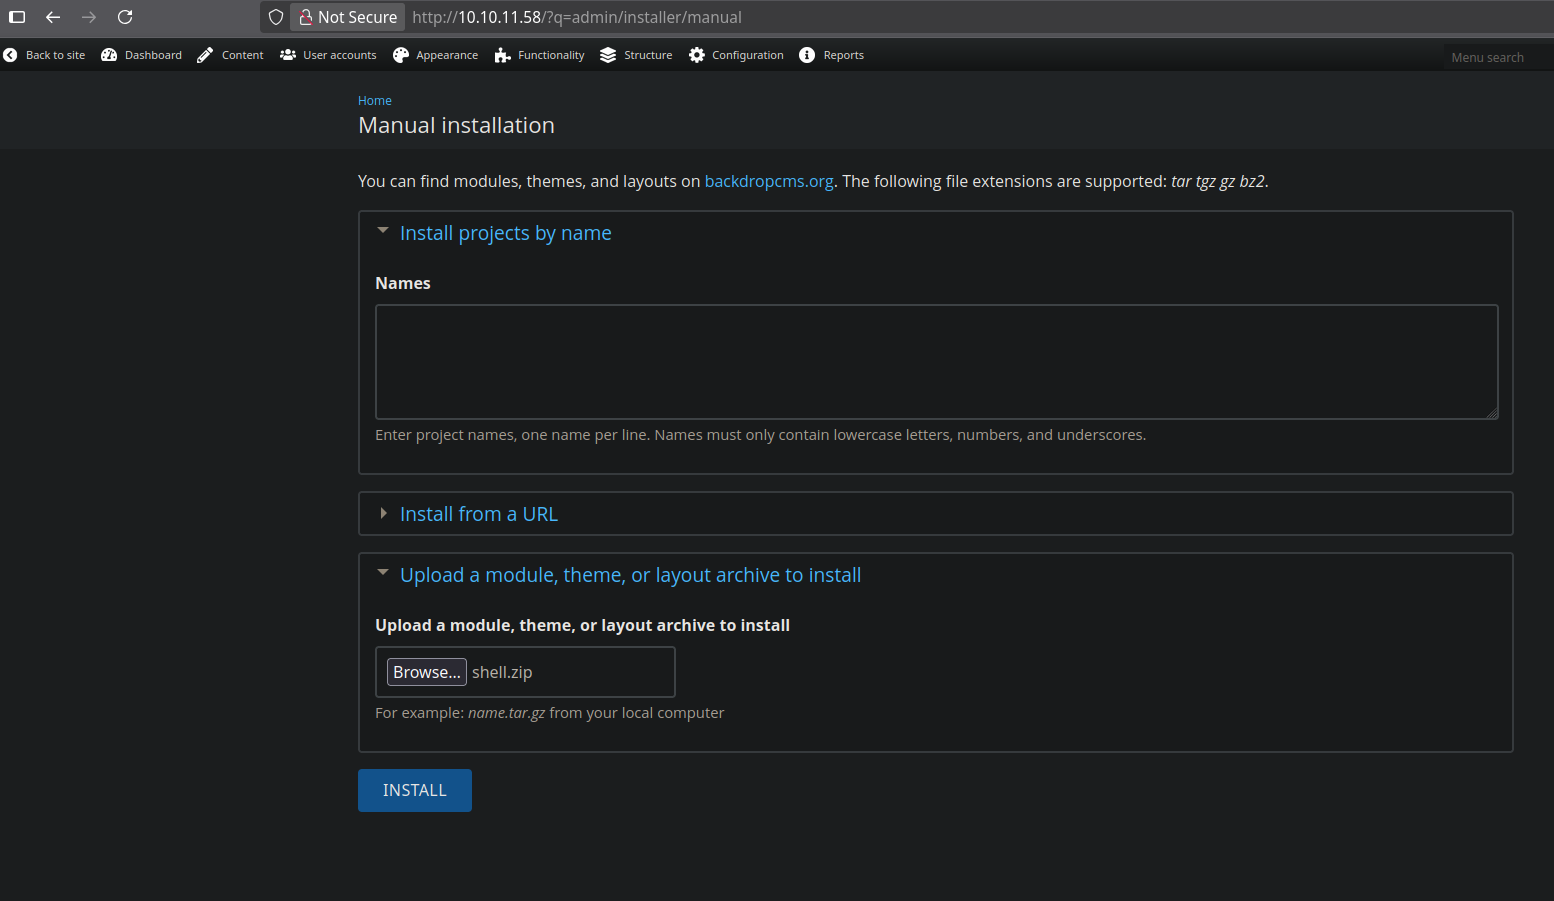The height and width of the screenshot is (901, 1554).
Task: Reload the page with the browser refresh button
Action: 125,17
